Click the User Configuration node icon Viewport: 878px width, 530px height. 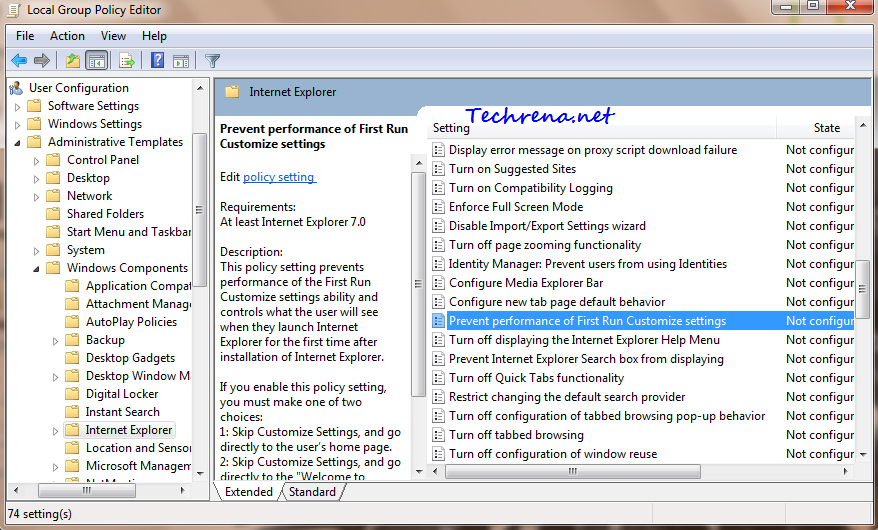(16, 88)
